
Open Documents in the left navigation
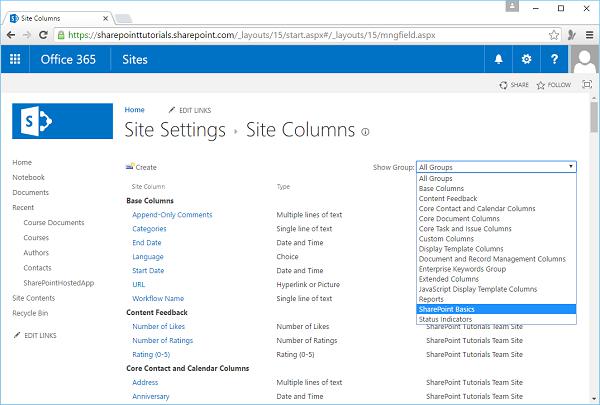coord(31,192)
